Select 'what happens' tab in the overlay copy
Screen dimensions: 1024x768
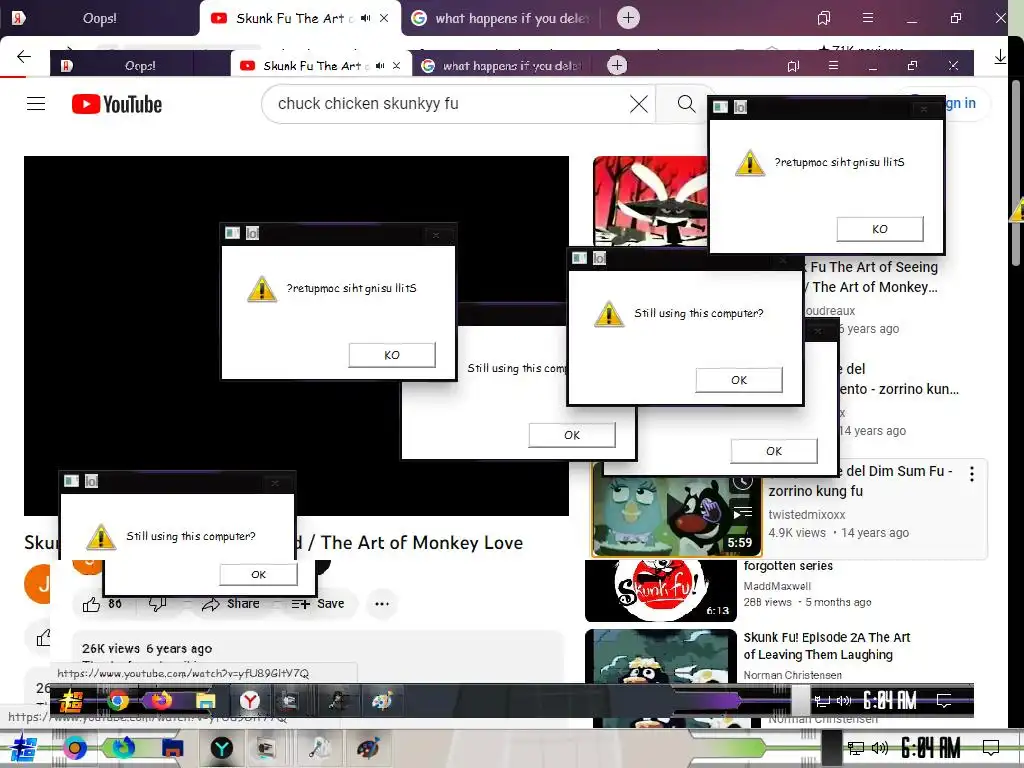(x=501, y=66)
